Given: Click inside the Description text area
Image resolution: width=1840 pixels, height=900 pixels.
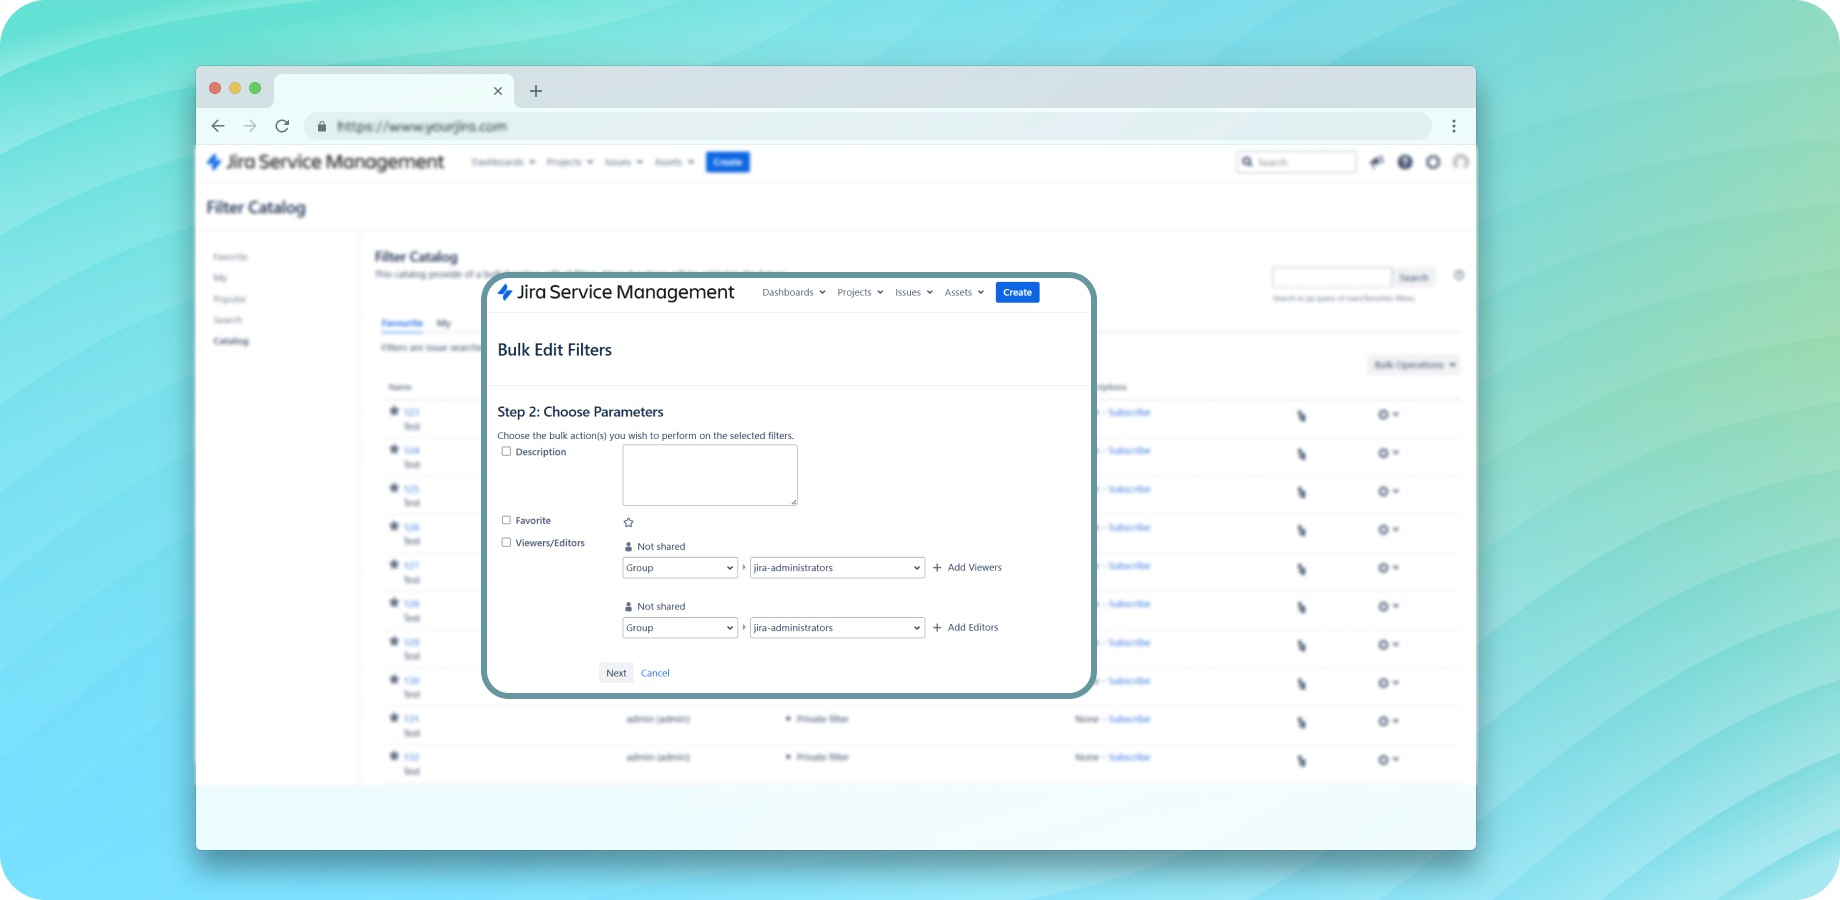Looking at the screenshot, I should pyautogui.click(x=710, y=475).
